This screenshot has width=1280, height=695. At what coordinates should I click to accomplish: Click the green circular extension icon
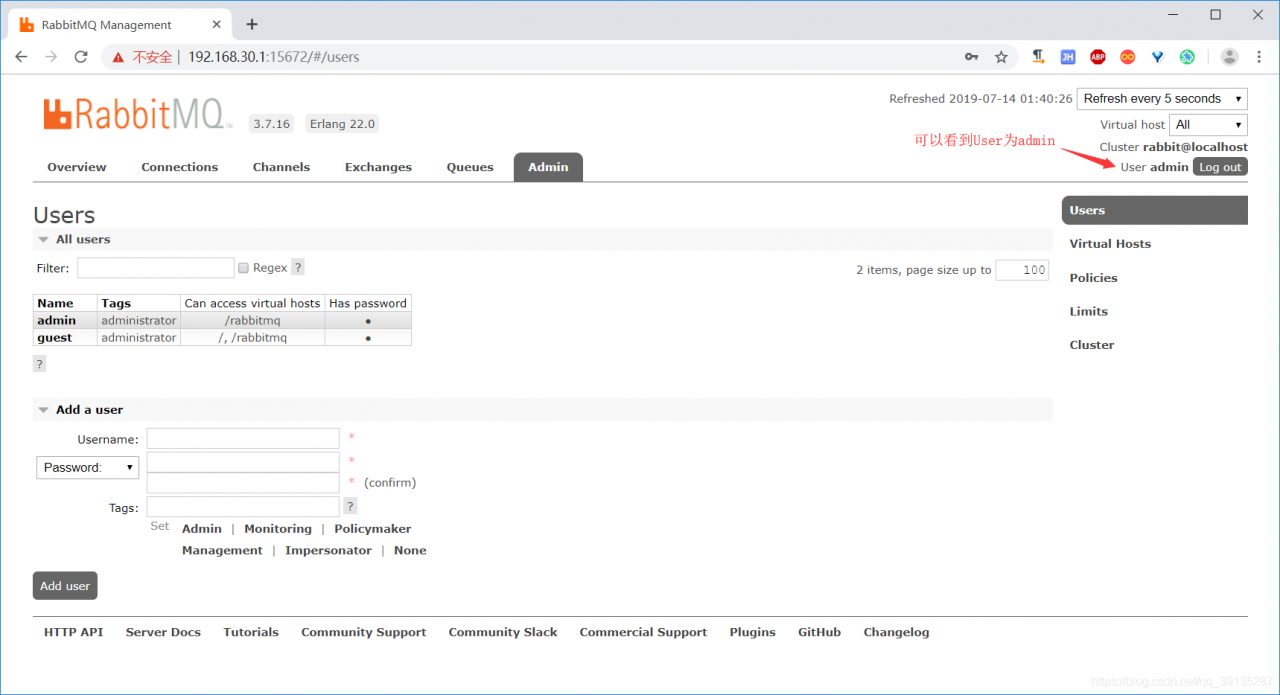pos(1187,57)
